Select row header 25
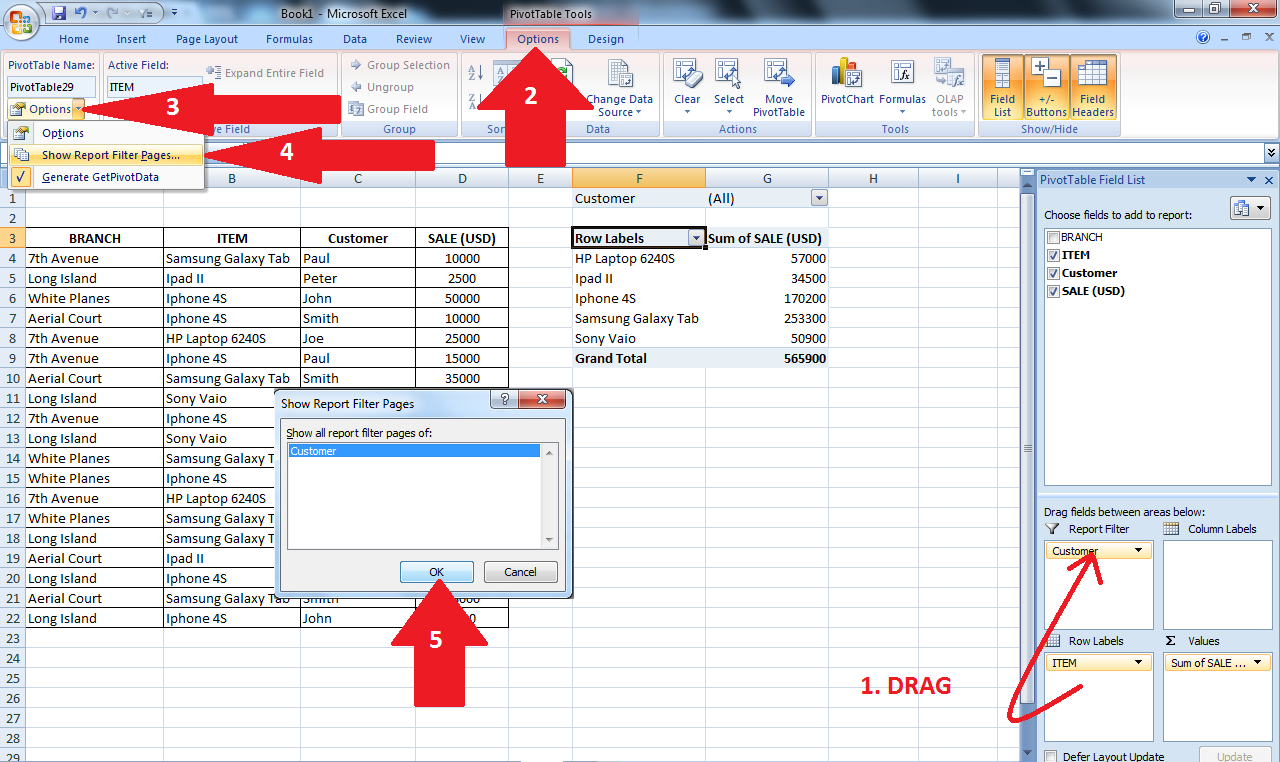The image size is (1280, 762). 13,678
